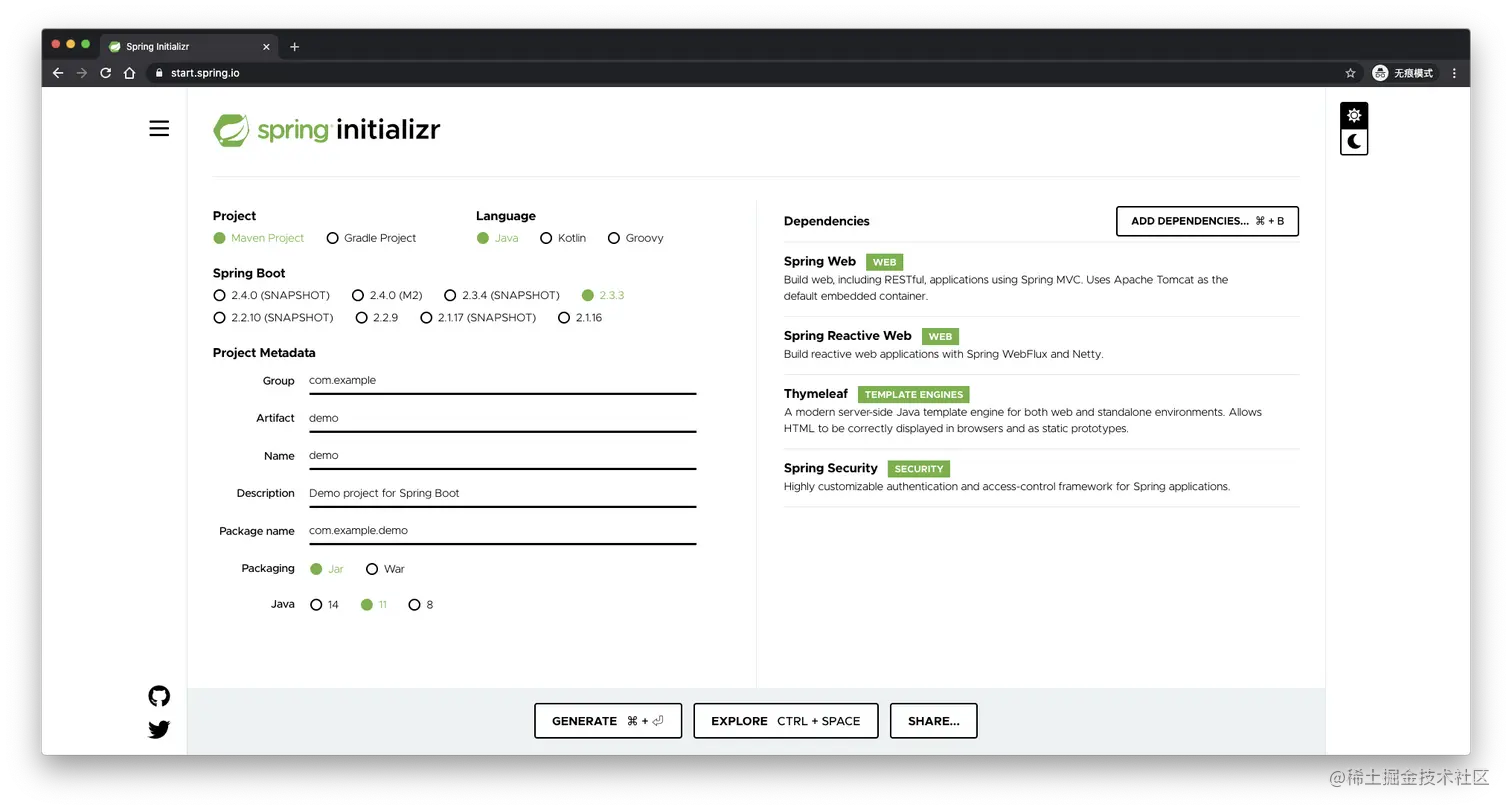Select Java version 14
This screenshot has height=810, width=1512.
325,605
